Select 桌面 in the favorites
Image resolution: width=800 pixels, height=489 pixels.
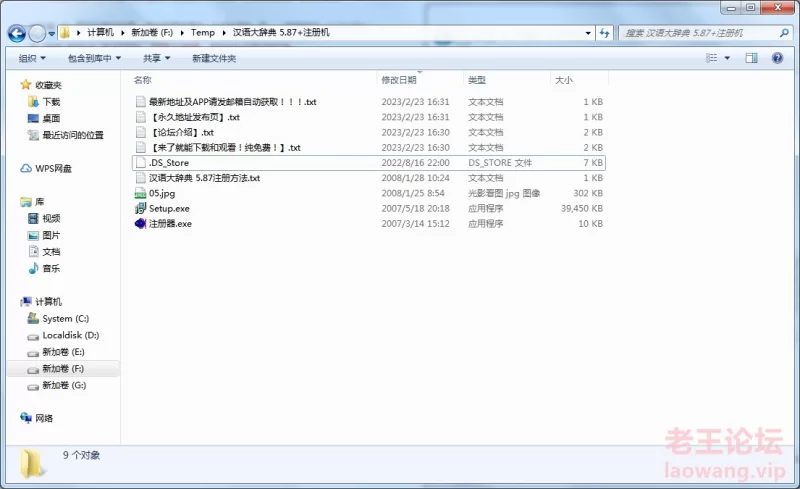[51, 118]
